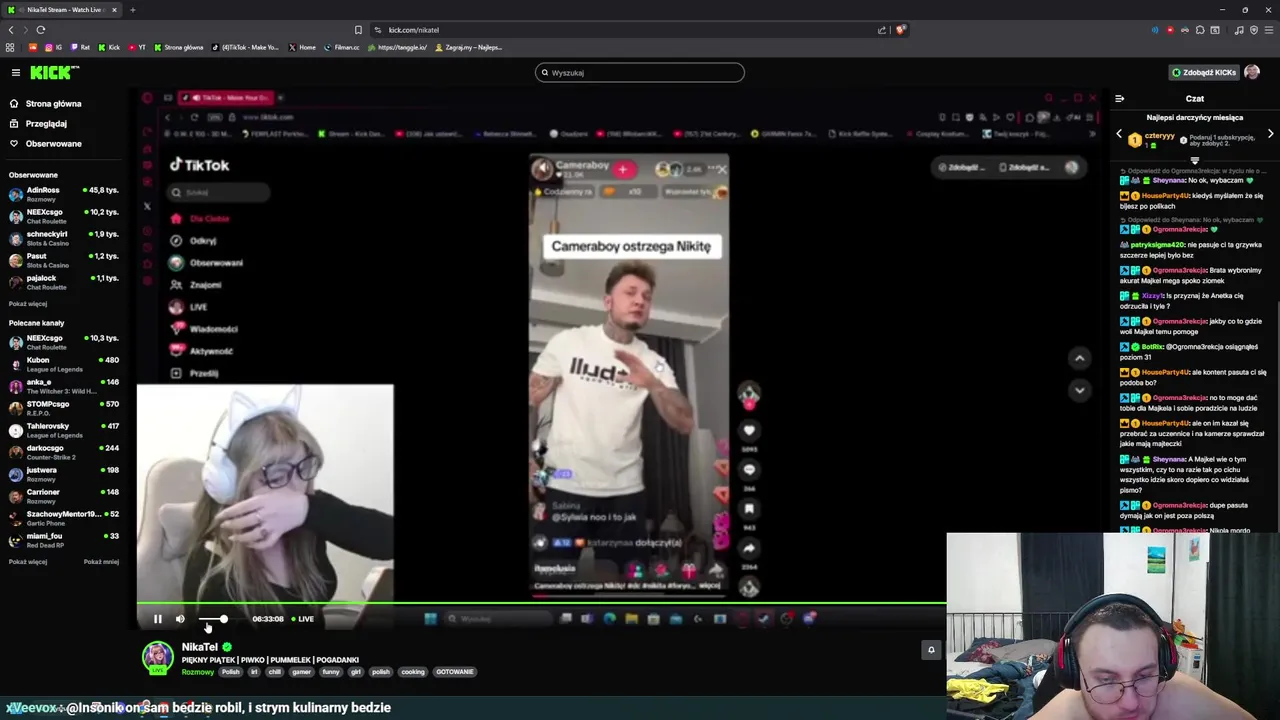Viewport: 1280px width, 720px height.
Task: Click the down chevron beside TikTok video
Action: point(1079,390)
